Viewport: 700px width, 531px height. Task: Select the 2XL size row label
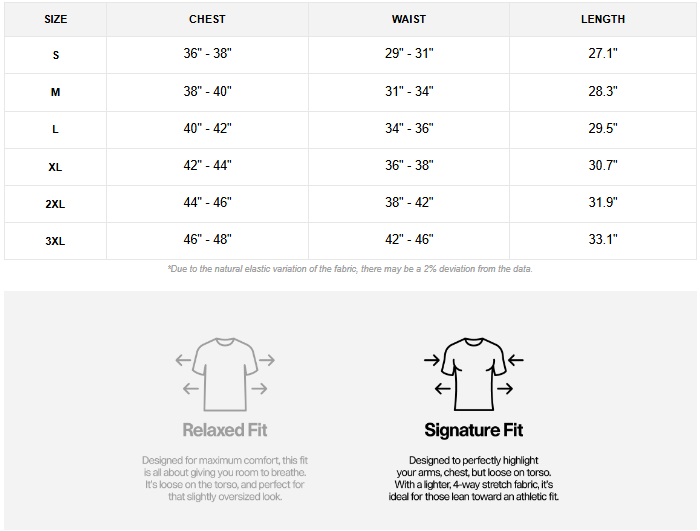[56, 203]
